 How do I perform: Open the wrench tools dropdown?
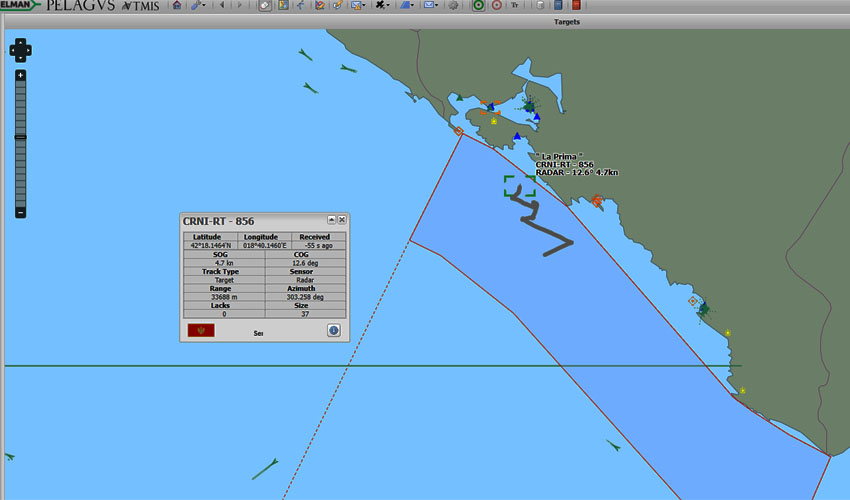pyautogui.click(x=199, y=5)
